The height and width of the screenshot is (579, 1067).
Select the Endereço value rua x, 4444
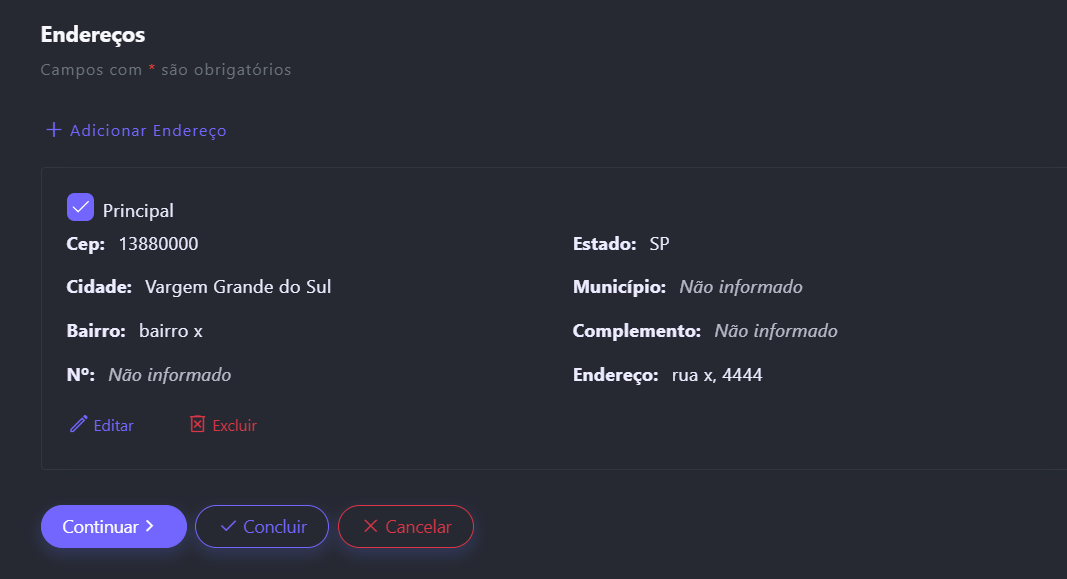(x=717, y=376)
